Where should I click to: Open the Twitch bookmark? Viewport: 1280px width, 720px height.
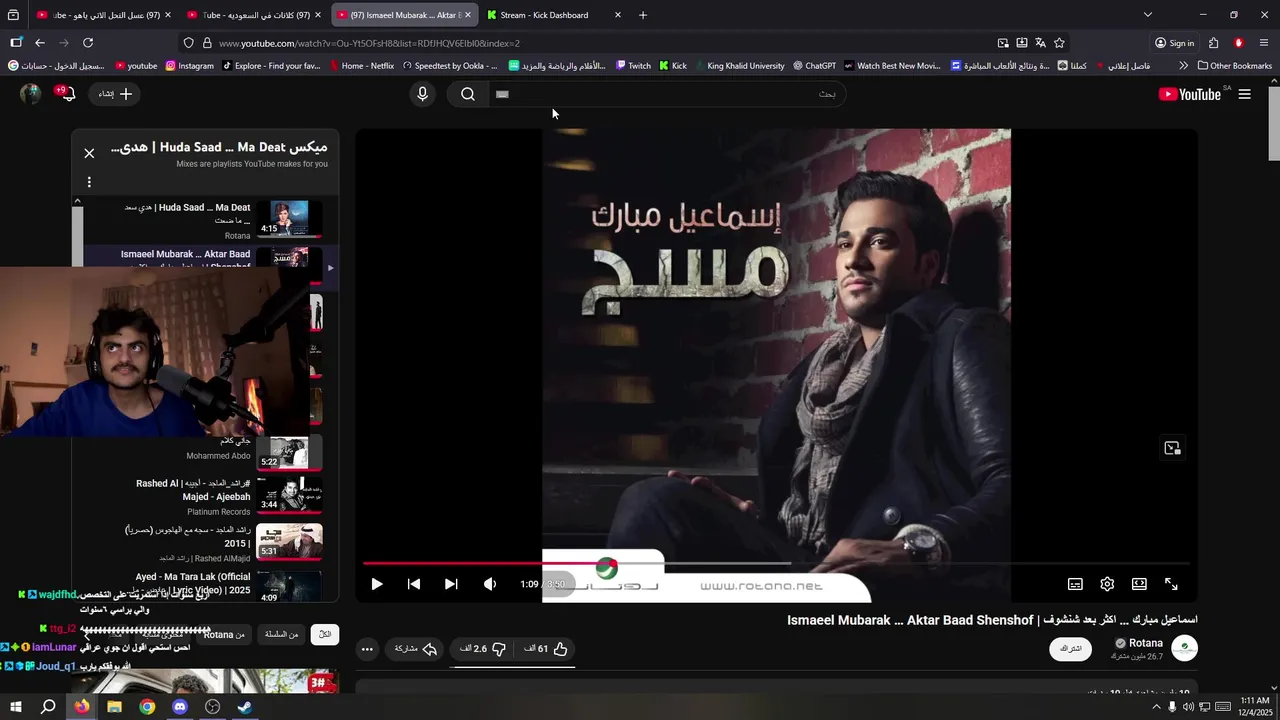[x=633, y=66]
